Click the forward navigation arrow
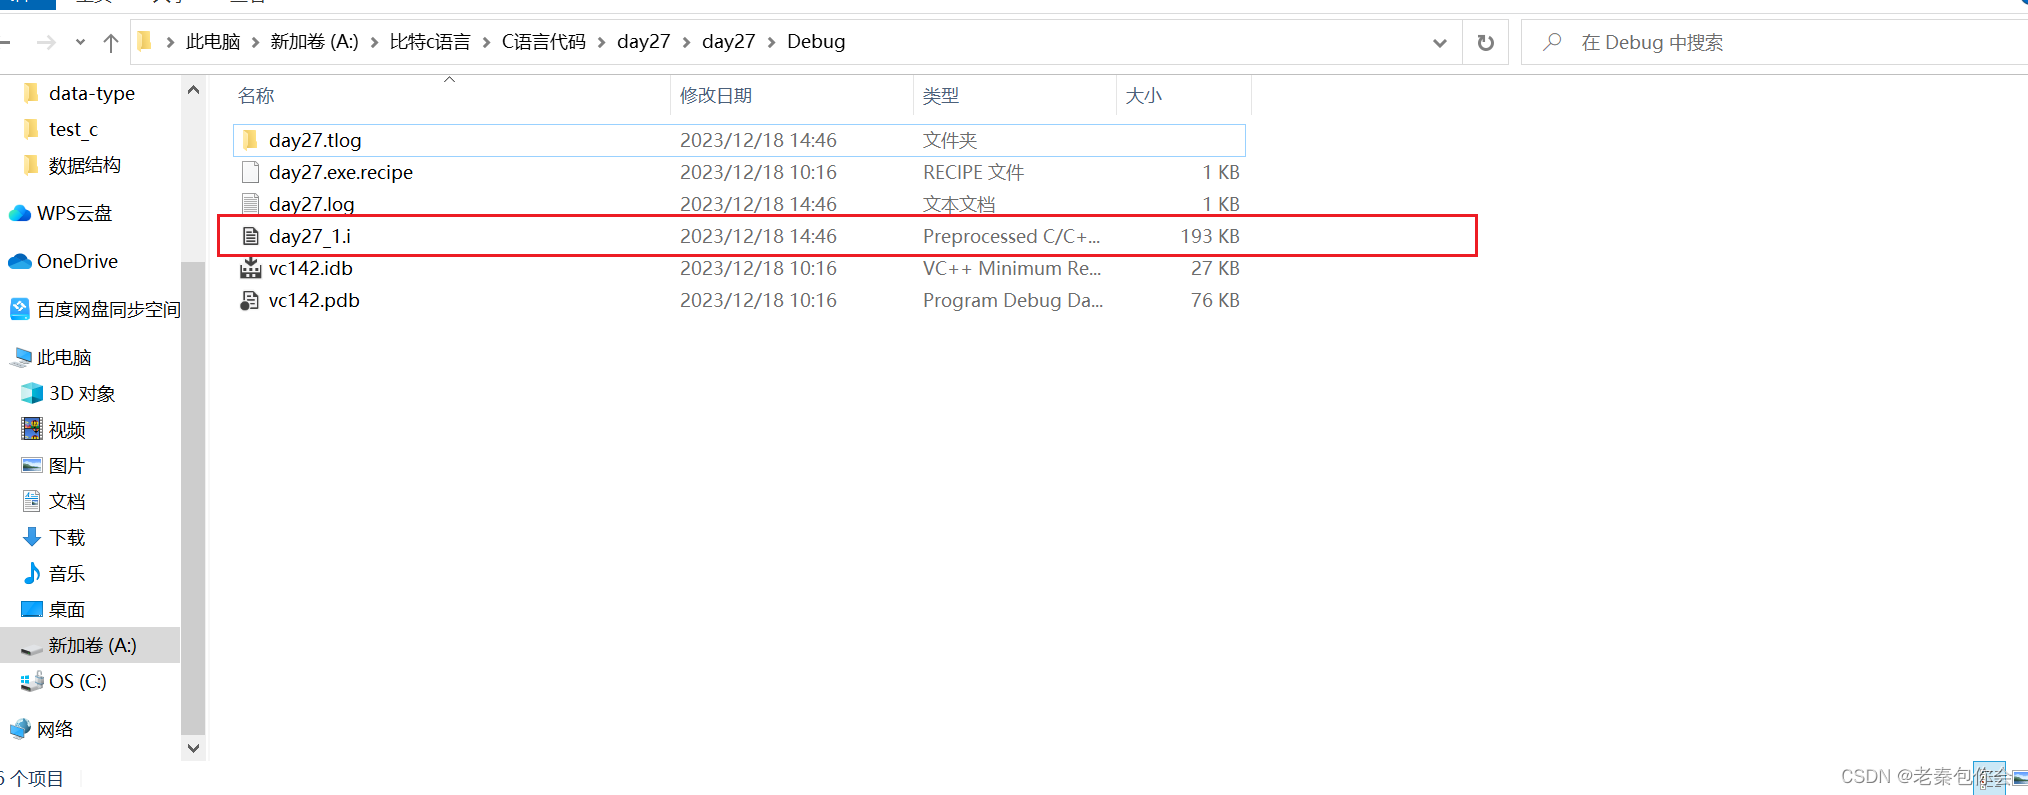 [x=46, y=42]
